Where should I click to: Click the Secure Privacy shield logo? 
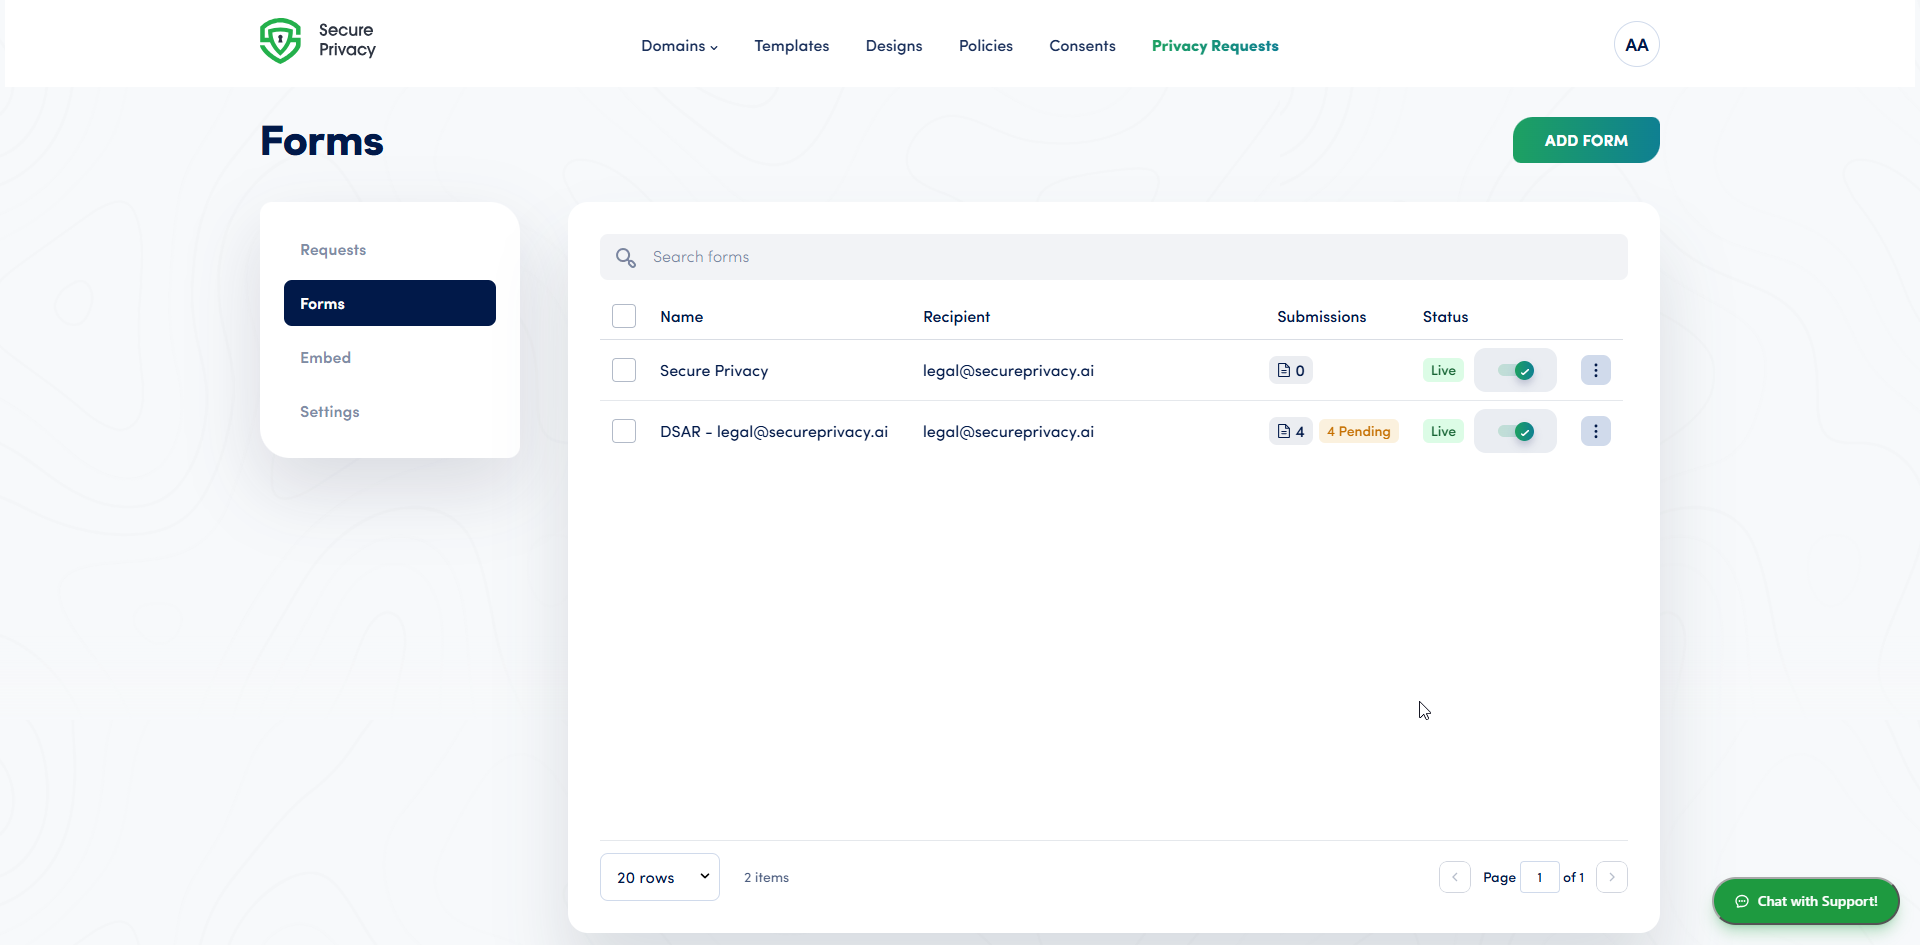280,41
